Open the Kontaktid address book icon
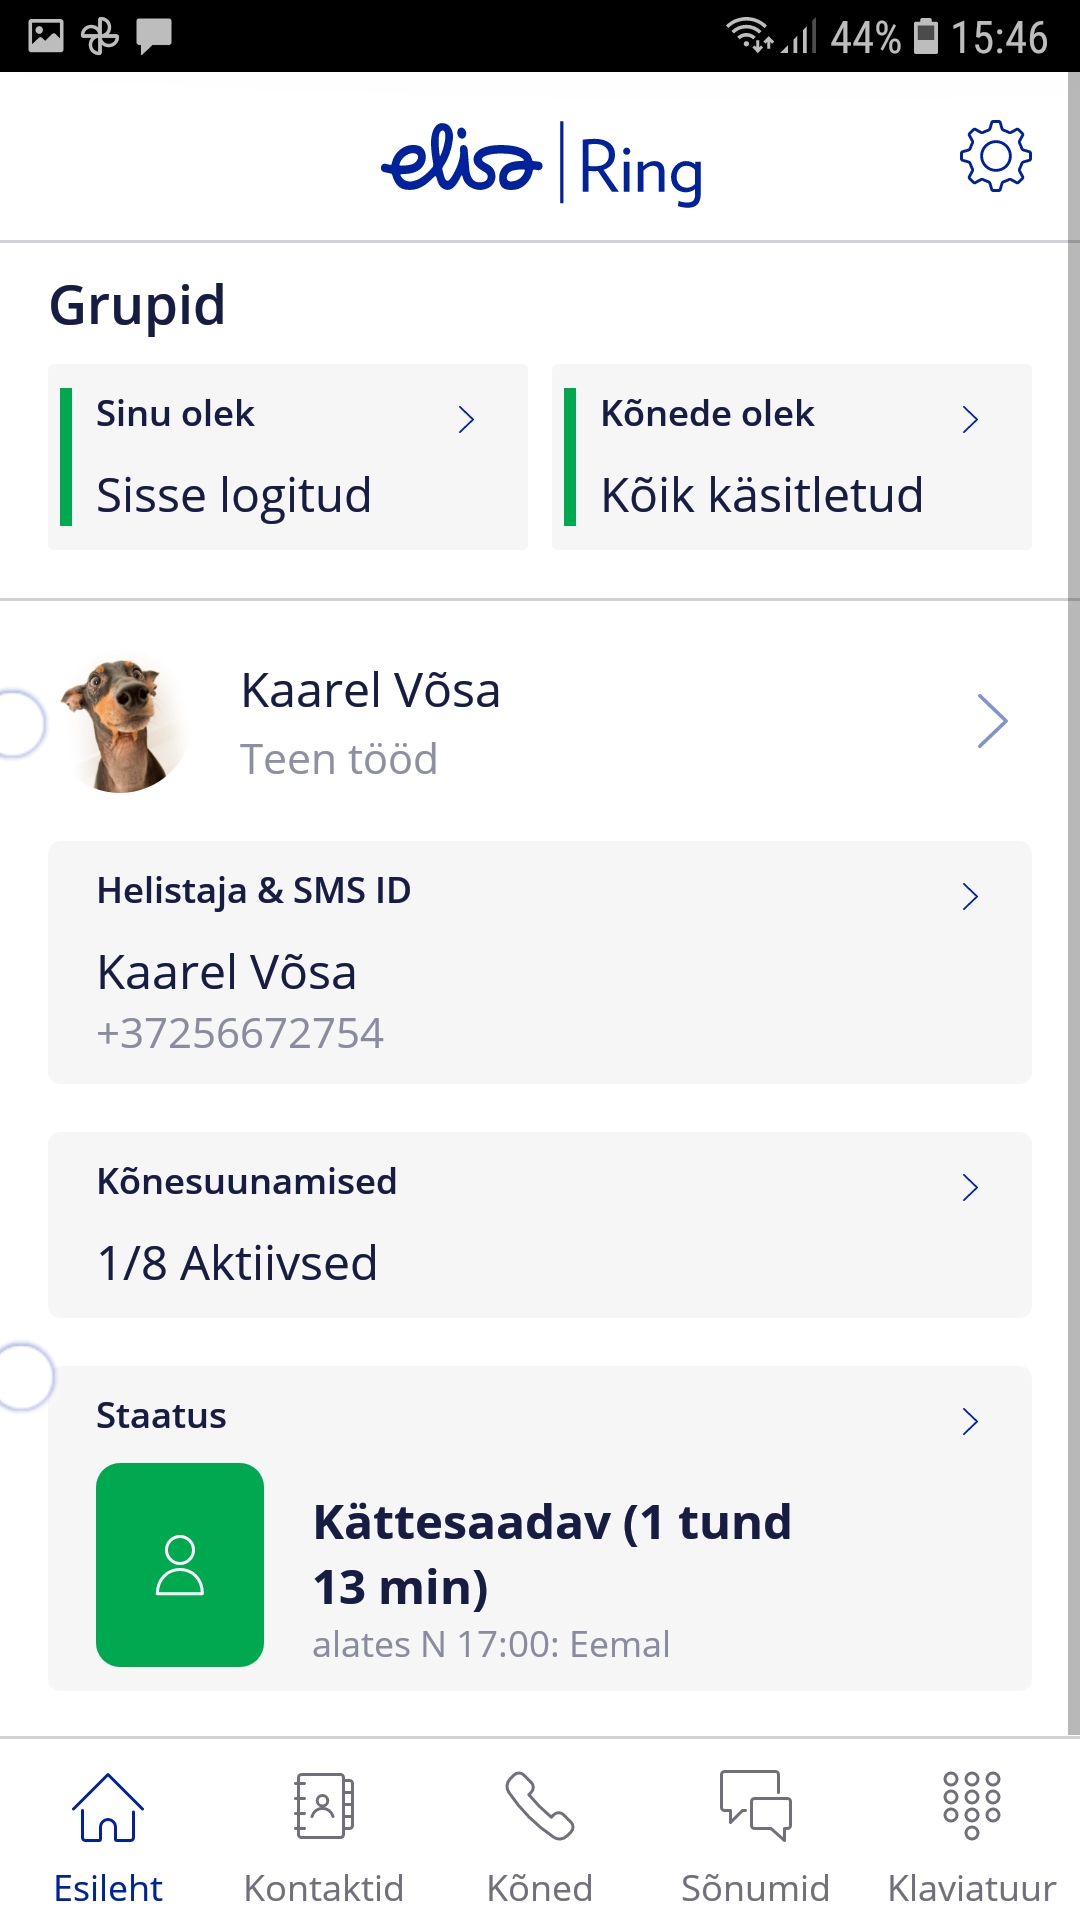Screen dimensions: 1080x1920 (324, 1807)
